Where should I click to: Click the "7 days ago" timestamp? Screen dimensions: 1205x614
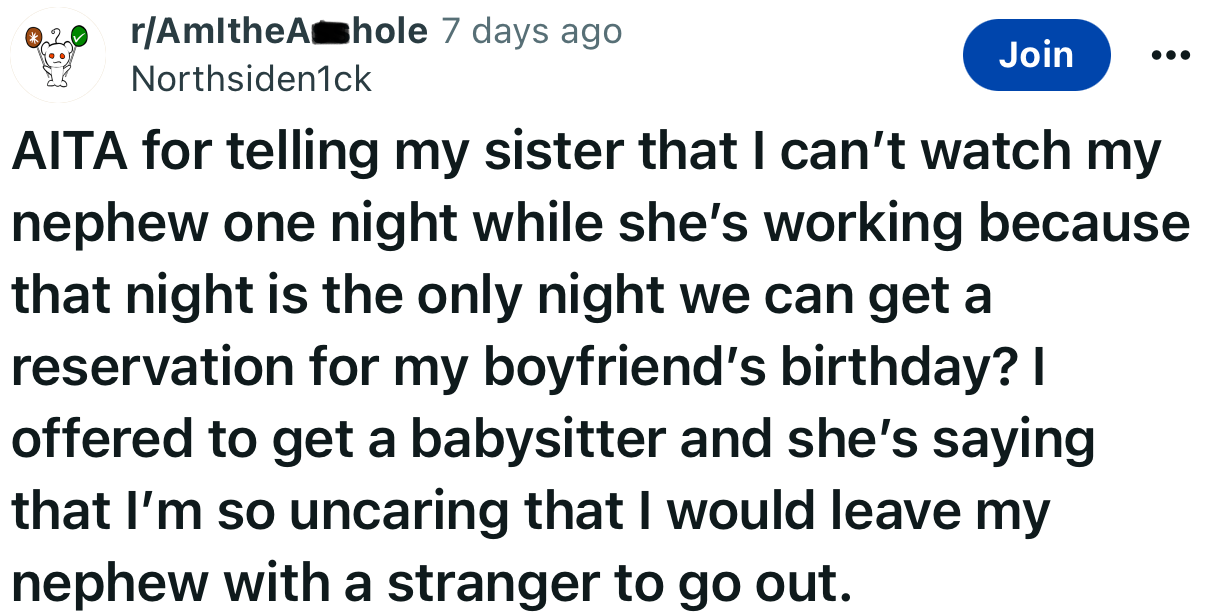tap(531, 31)
